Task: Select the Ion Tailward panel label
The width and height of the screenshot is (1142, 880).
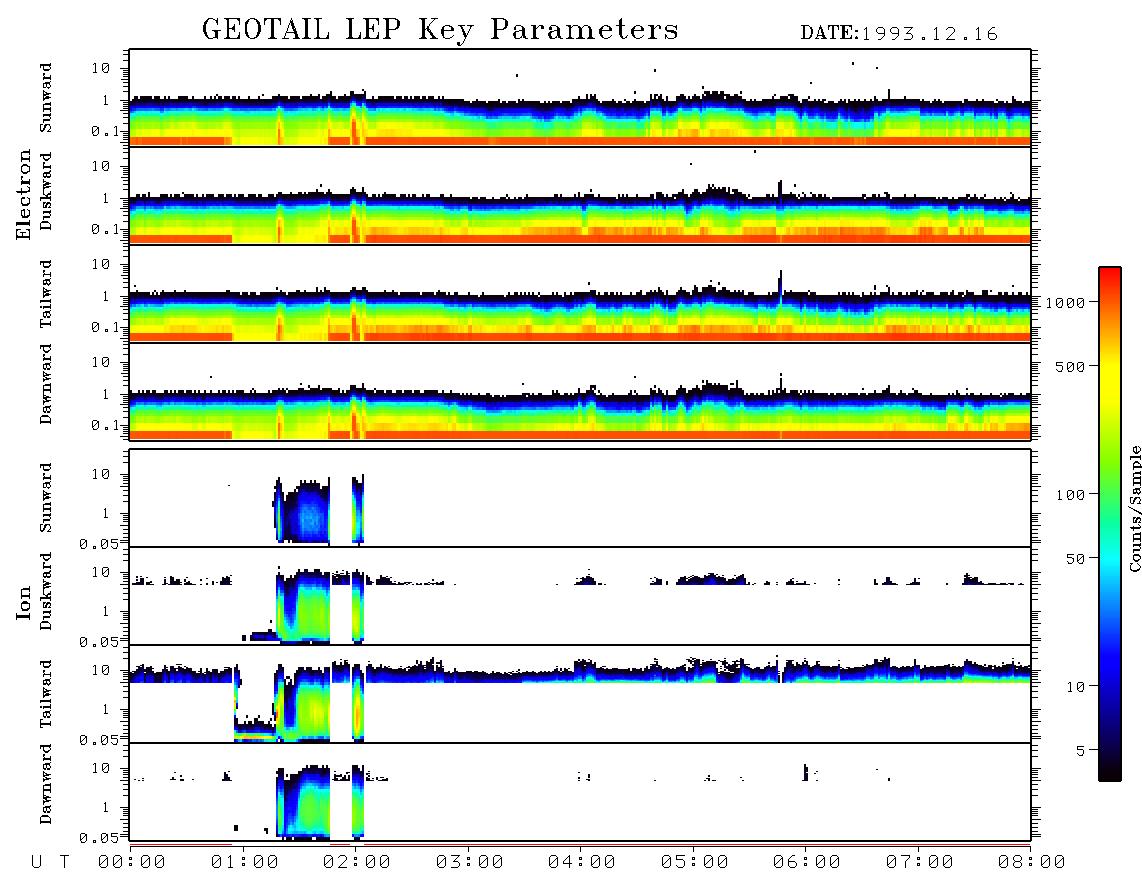Action: [46, 694]
